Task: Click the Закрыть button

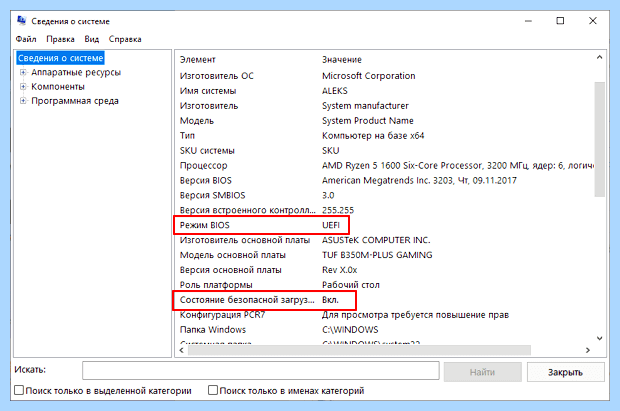Action: pos(565,372)
